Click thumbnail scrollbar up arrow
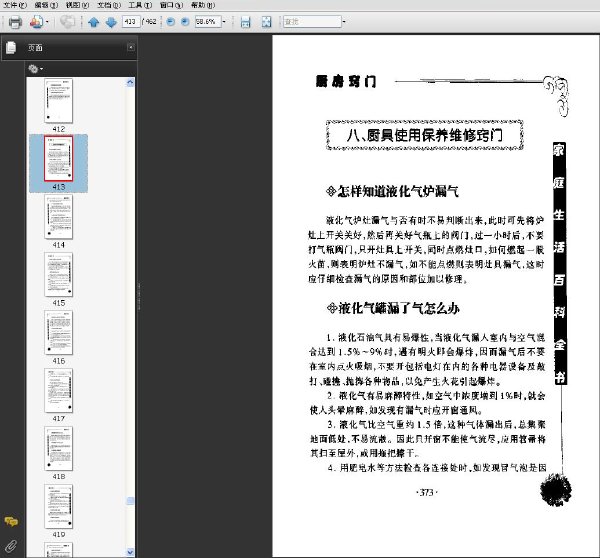This screenshot has height=558, width=600. (130, 82)
